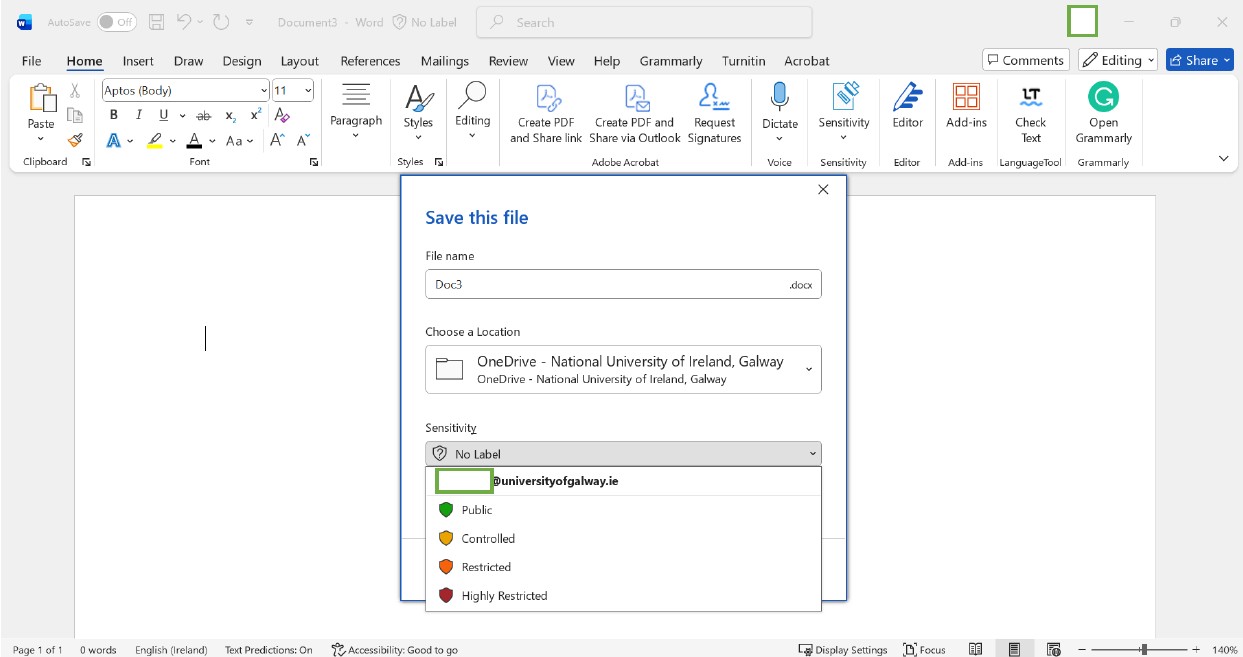Toggle the AutoSave switch
The height and width of the screenshot is (657, 1243).
[x=117, y=22]
